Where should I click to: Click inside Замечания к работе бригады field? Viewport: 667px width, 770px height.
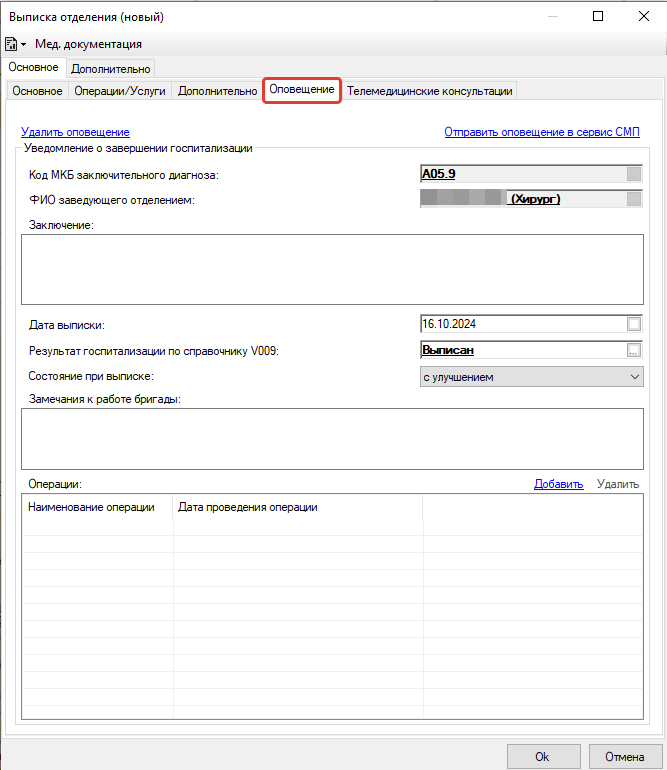(331, 438)
